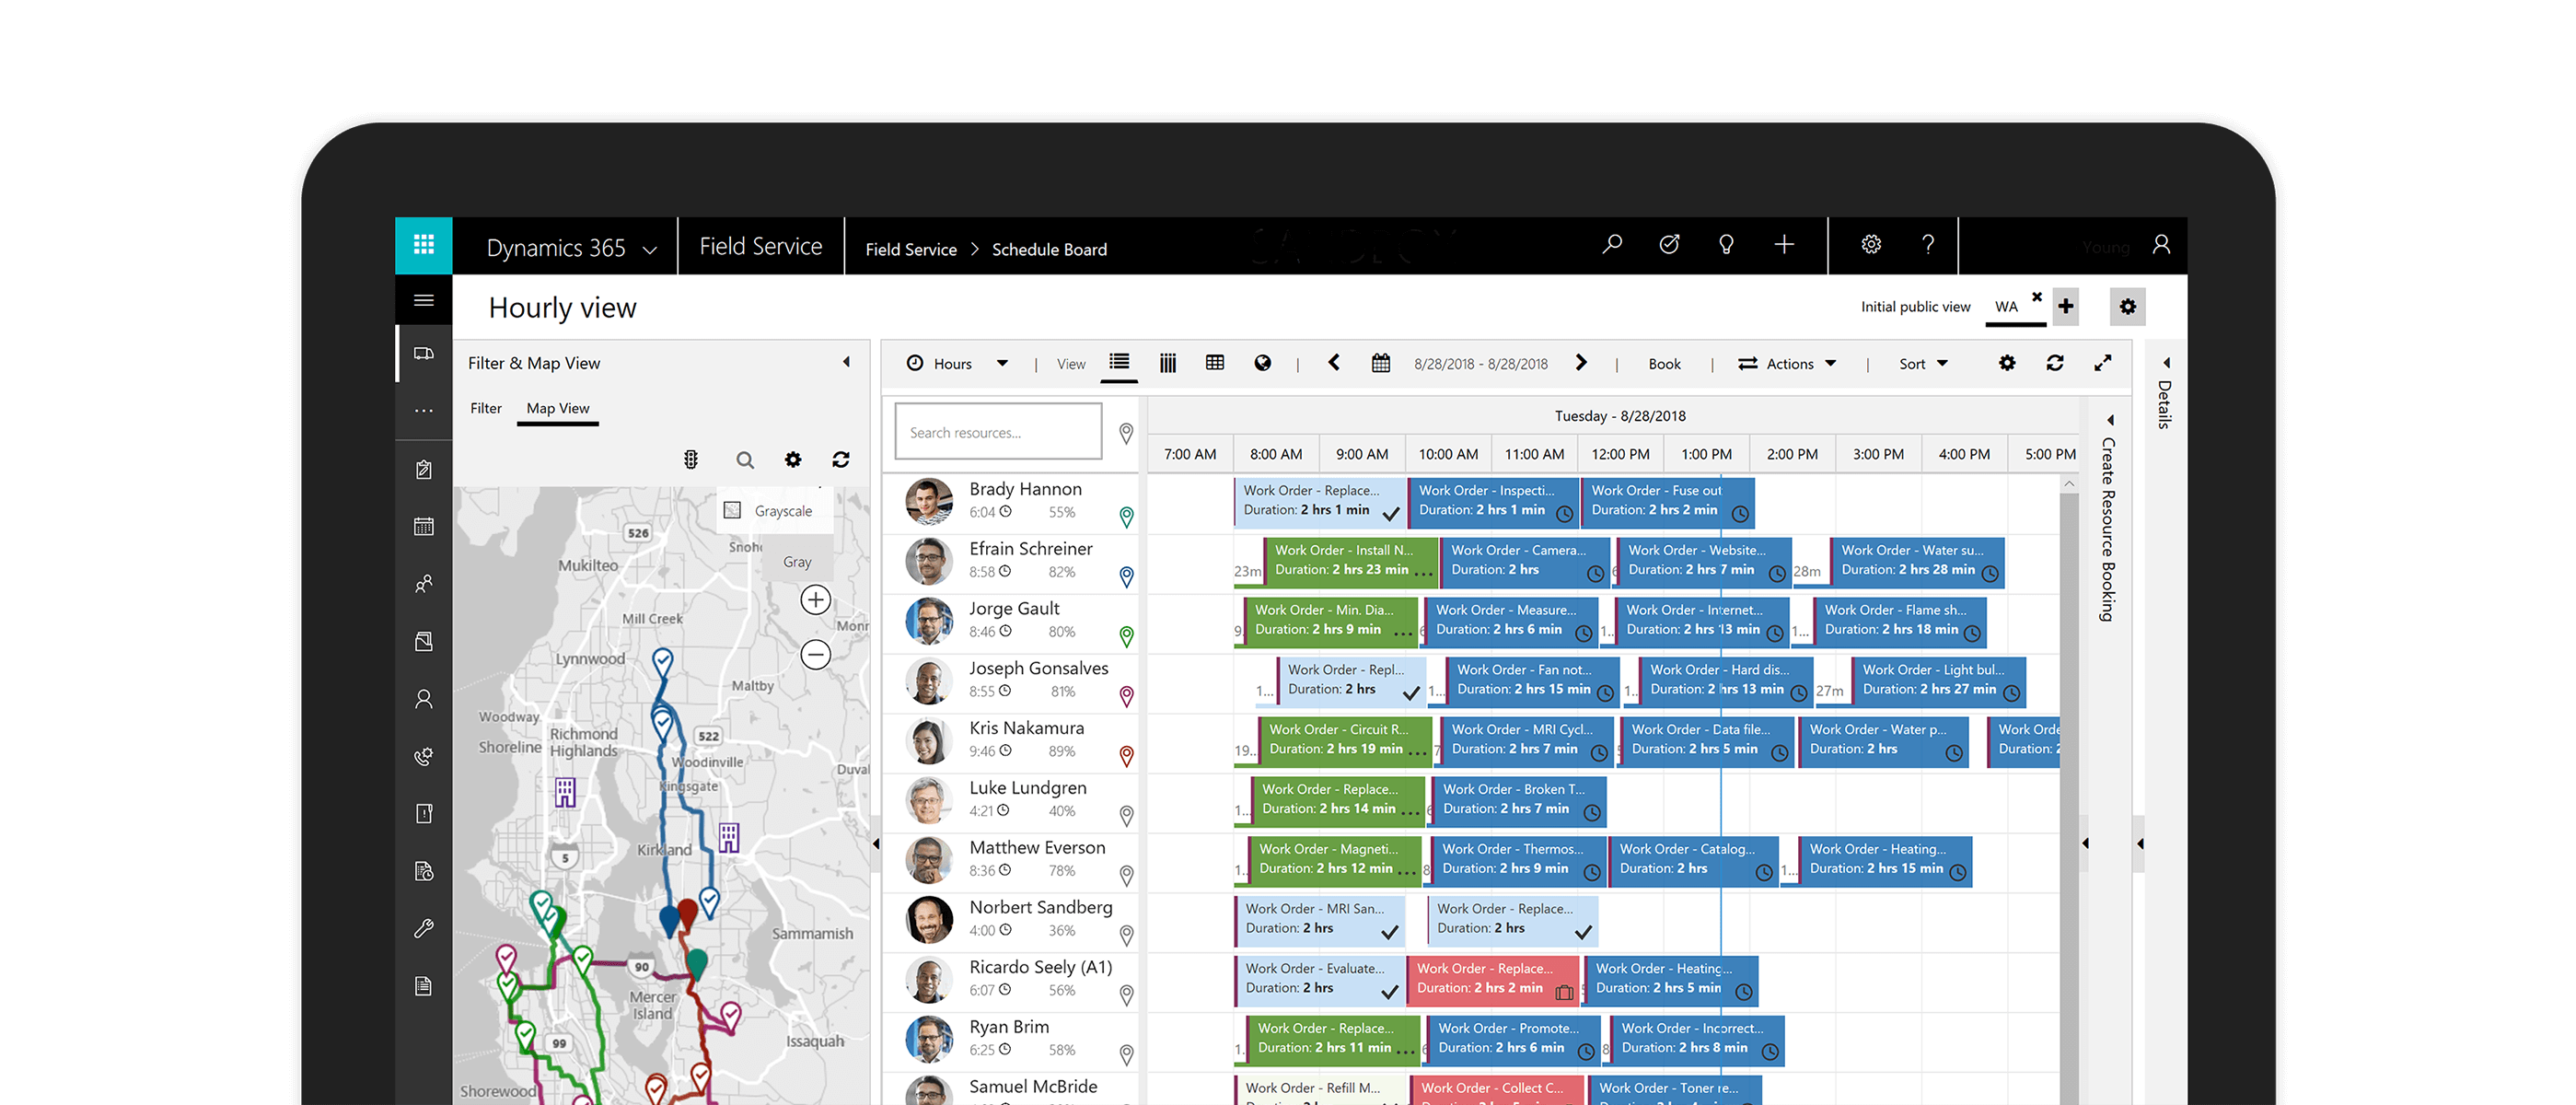Toggle the hamburger navigation menu

(x=423, y=300)
